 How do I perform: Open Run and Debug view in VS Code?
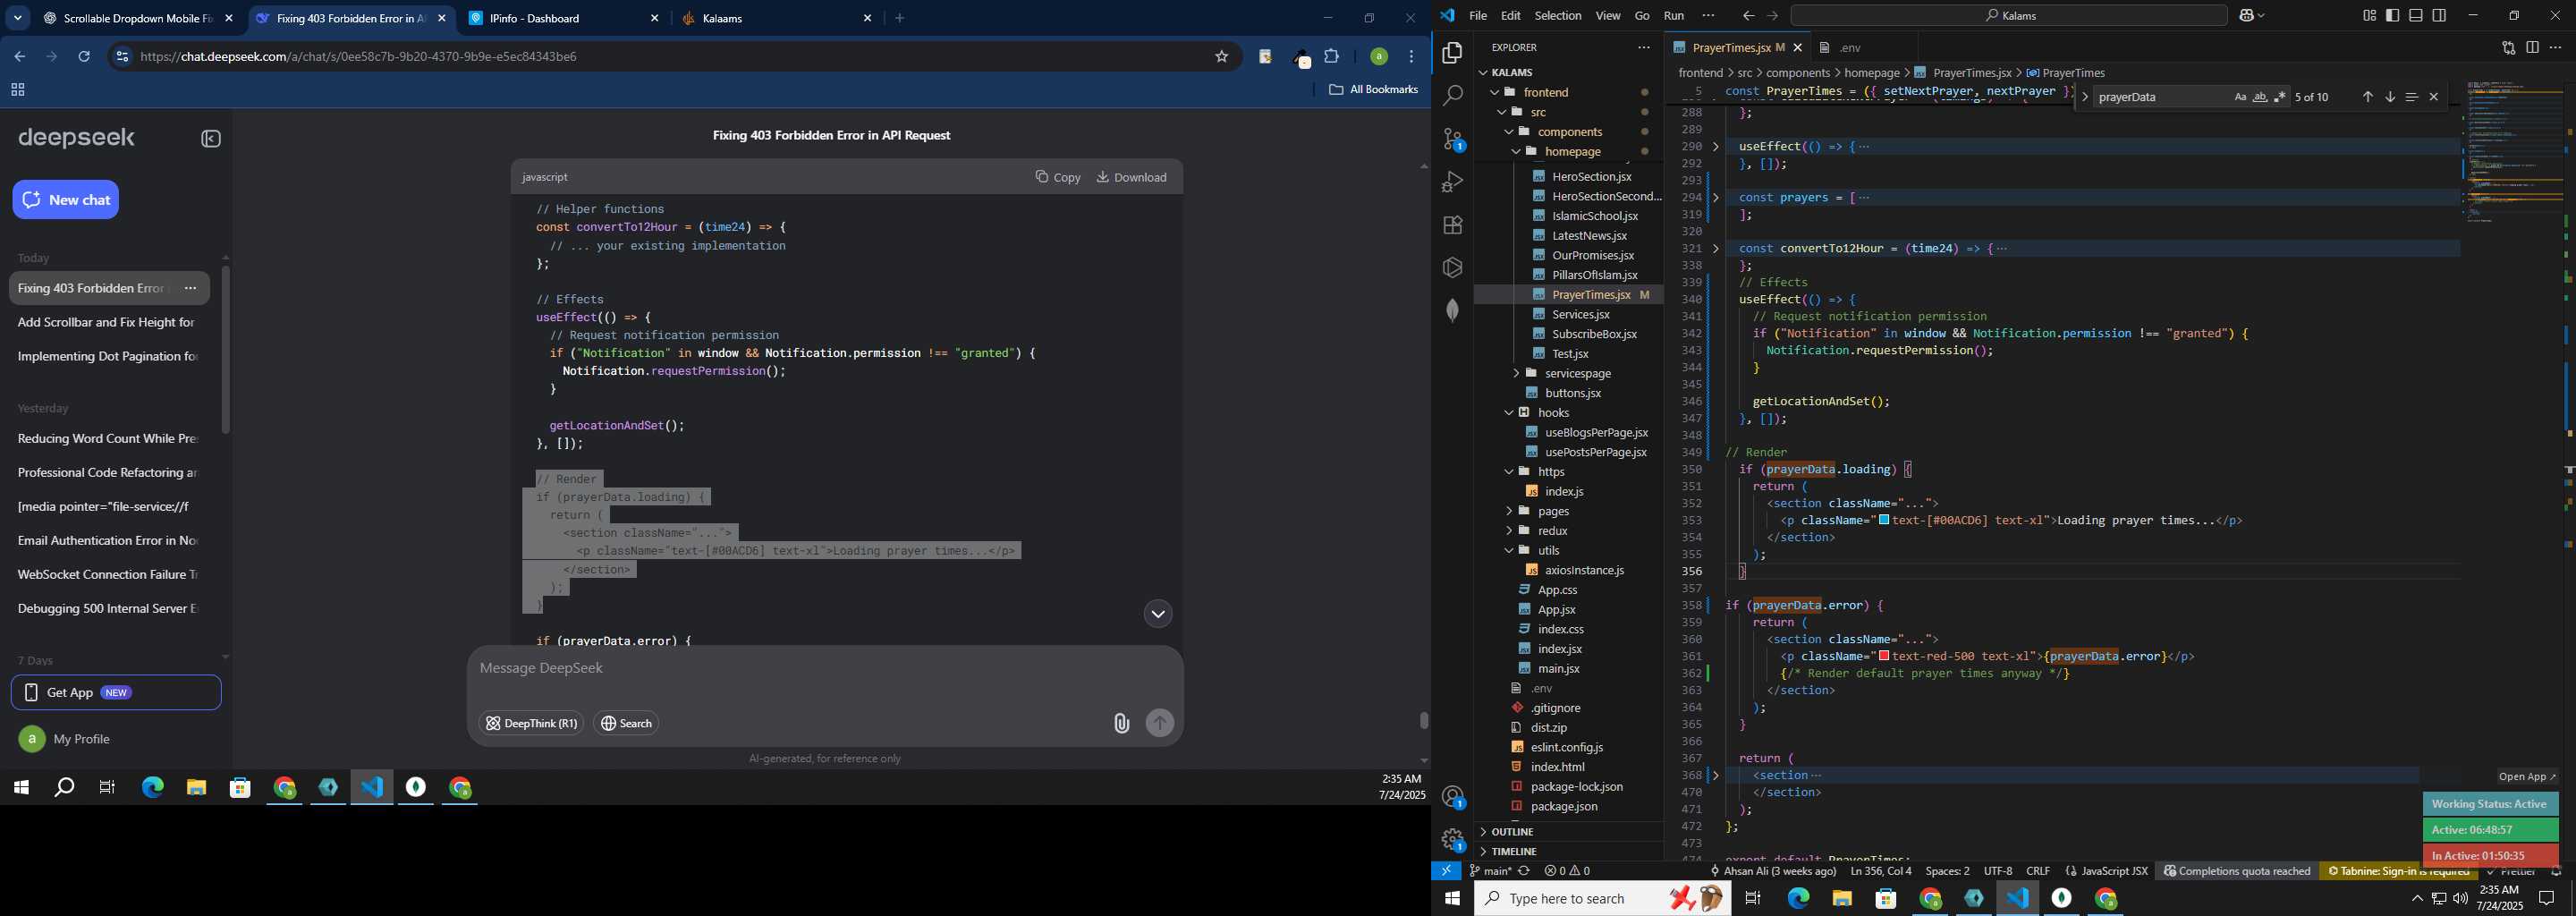pyautogui.click(x=1452, y=183)
